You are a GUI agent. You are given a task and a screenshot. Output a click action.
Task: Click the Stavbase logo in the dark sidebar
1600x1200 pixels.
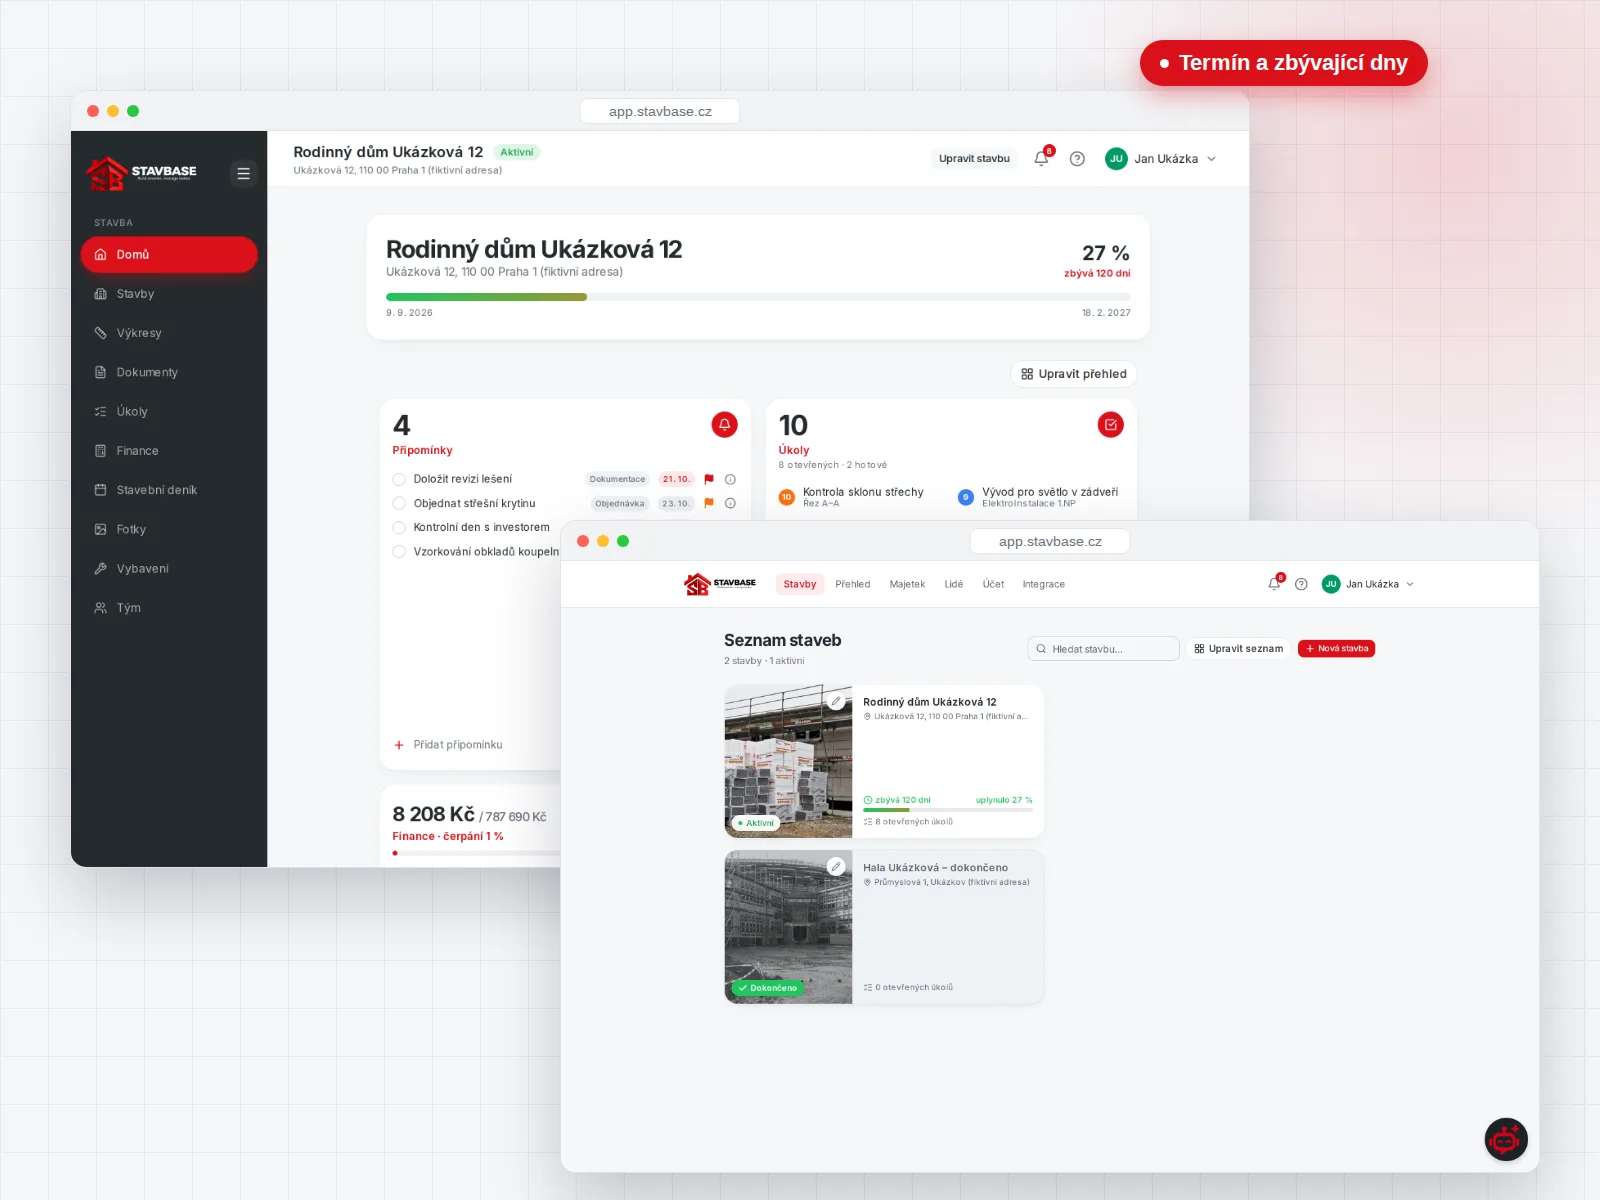(x=142, y=173)
